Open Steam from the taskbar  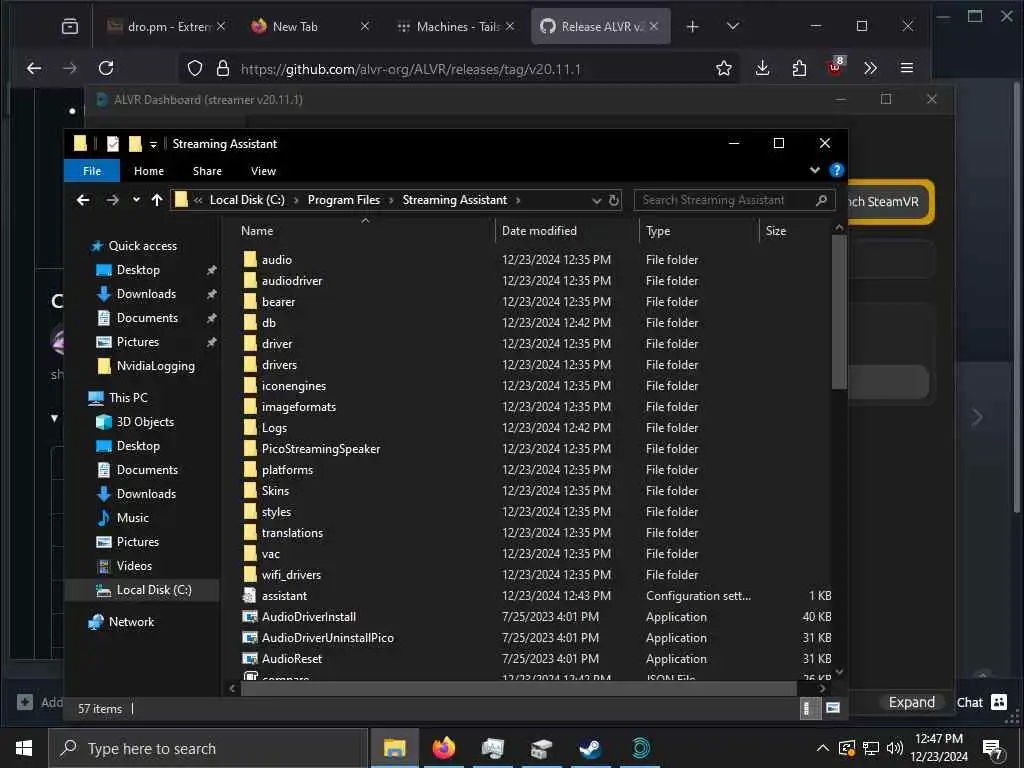(x=591, y=748)
